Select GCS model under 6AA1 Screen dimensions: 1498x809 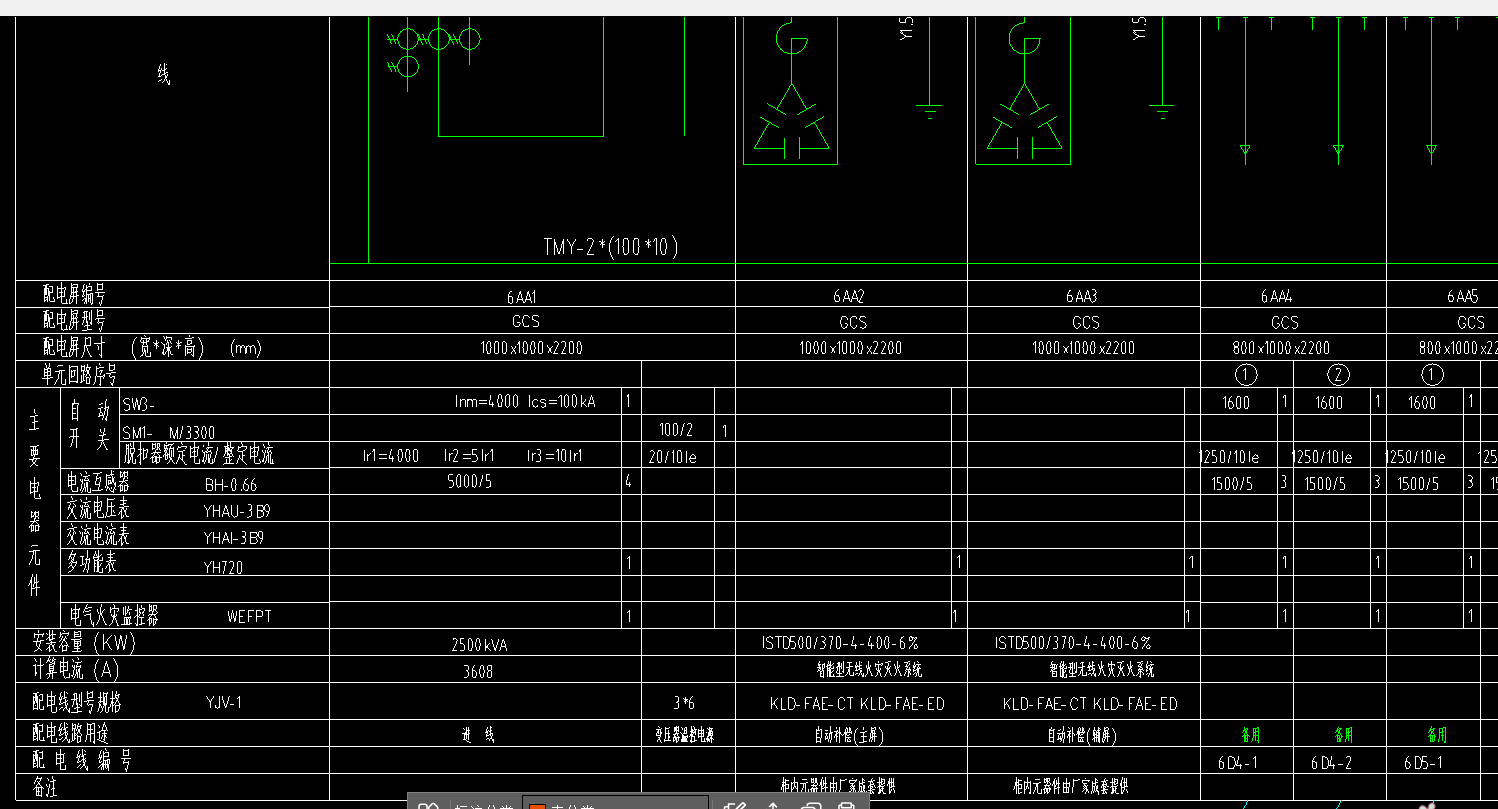pos(526,321)
